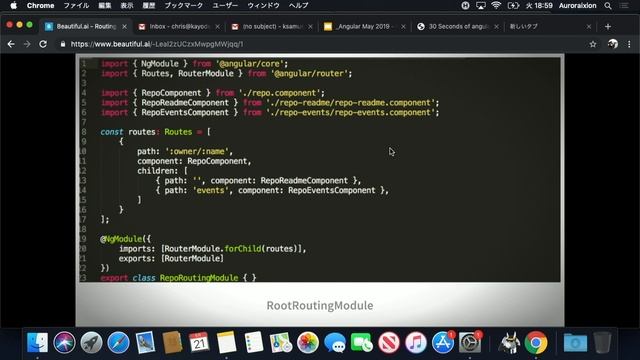The width and height of the screenshot is (640, 360).
Task: Click the battery charging icon
Action: pyautogui.click(x=513, y=6)
